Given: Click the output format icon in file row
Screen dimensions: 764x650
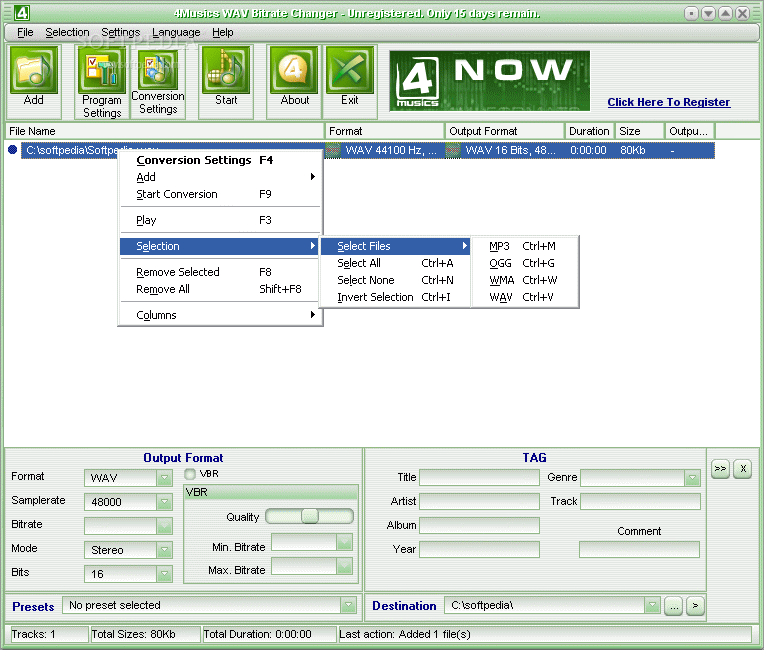Looking at the screenshot, I should click(x=453, y=150).
